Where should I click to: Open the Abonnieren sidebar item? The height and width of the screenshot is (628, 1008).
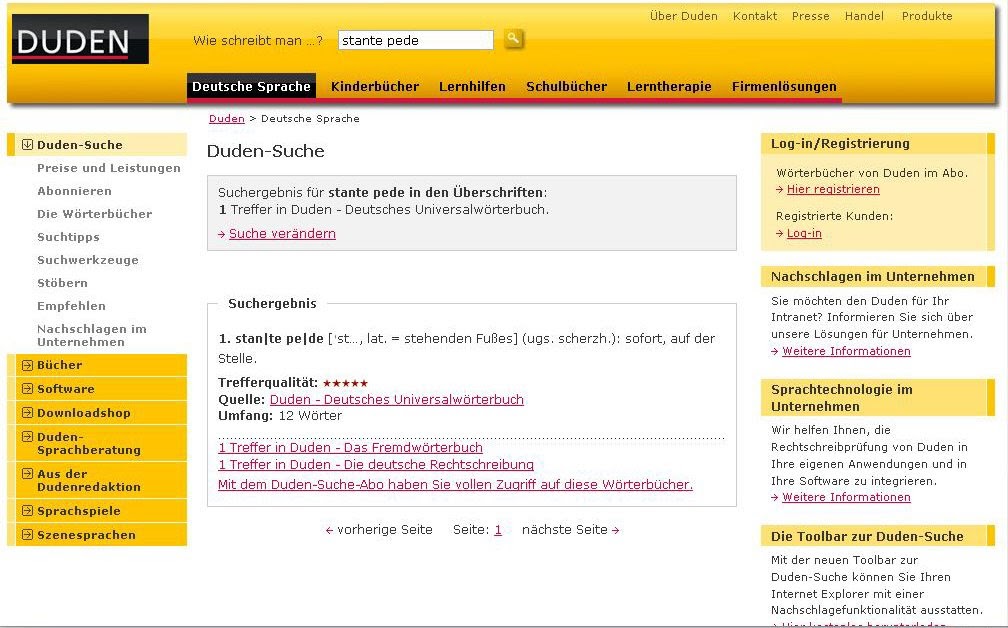(75, 191)
